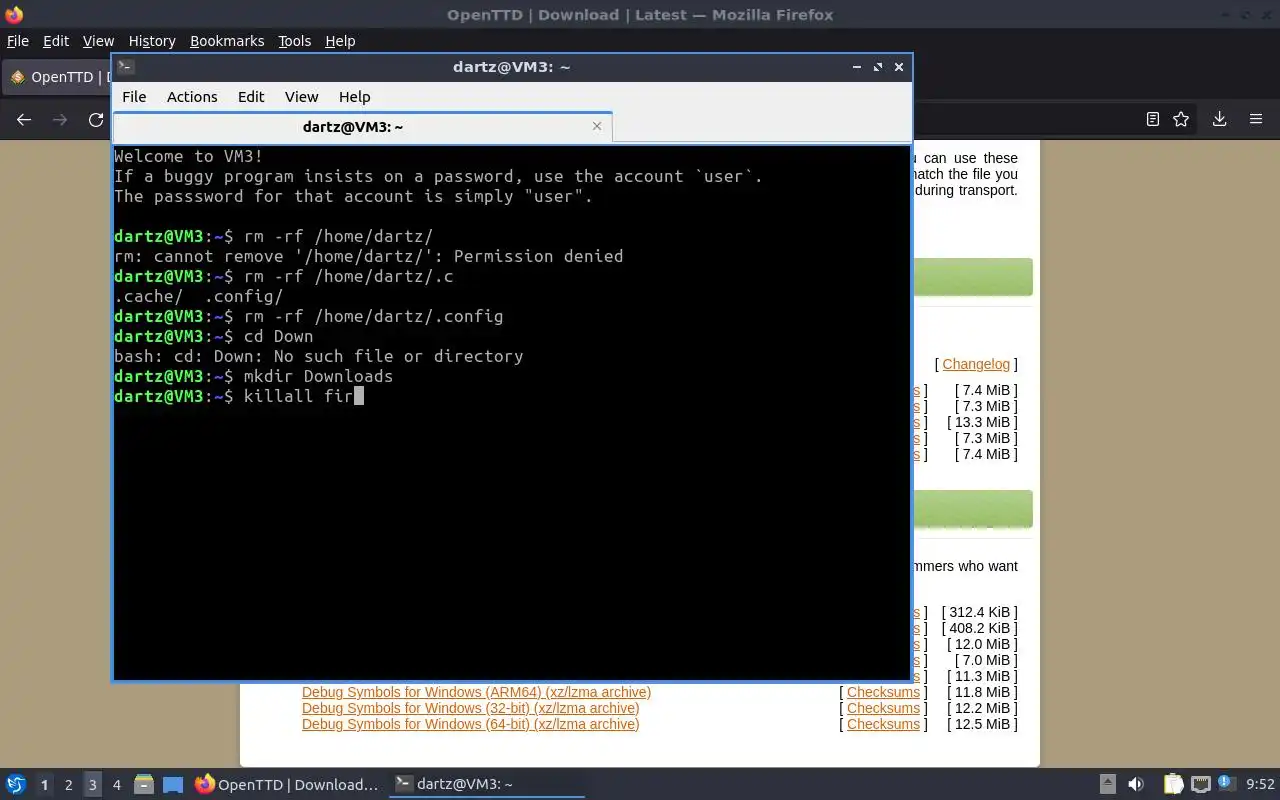Open the Firefox History menu
The height and width of the screenshot is (800, 1280).
pyautogui.click(x=152, y=41)
